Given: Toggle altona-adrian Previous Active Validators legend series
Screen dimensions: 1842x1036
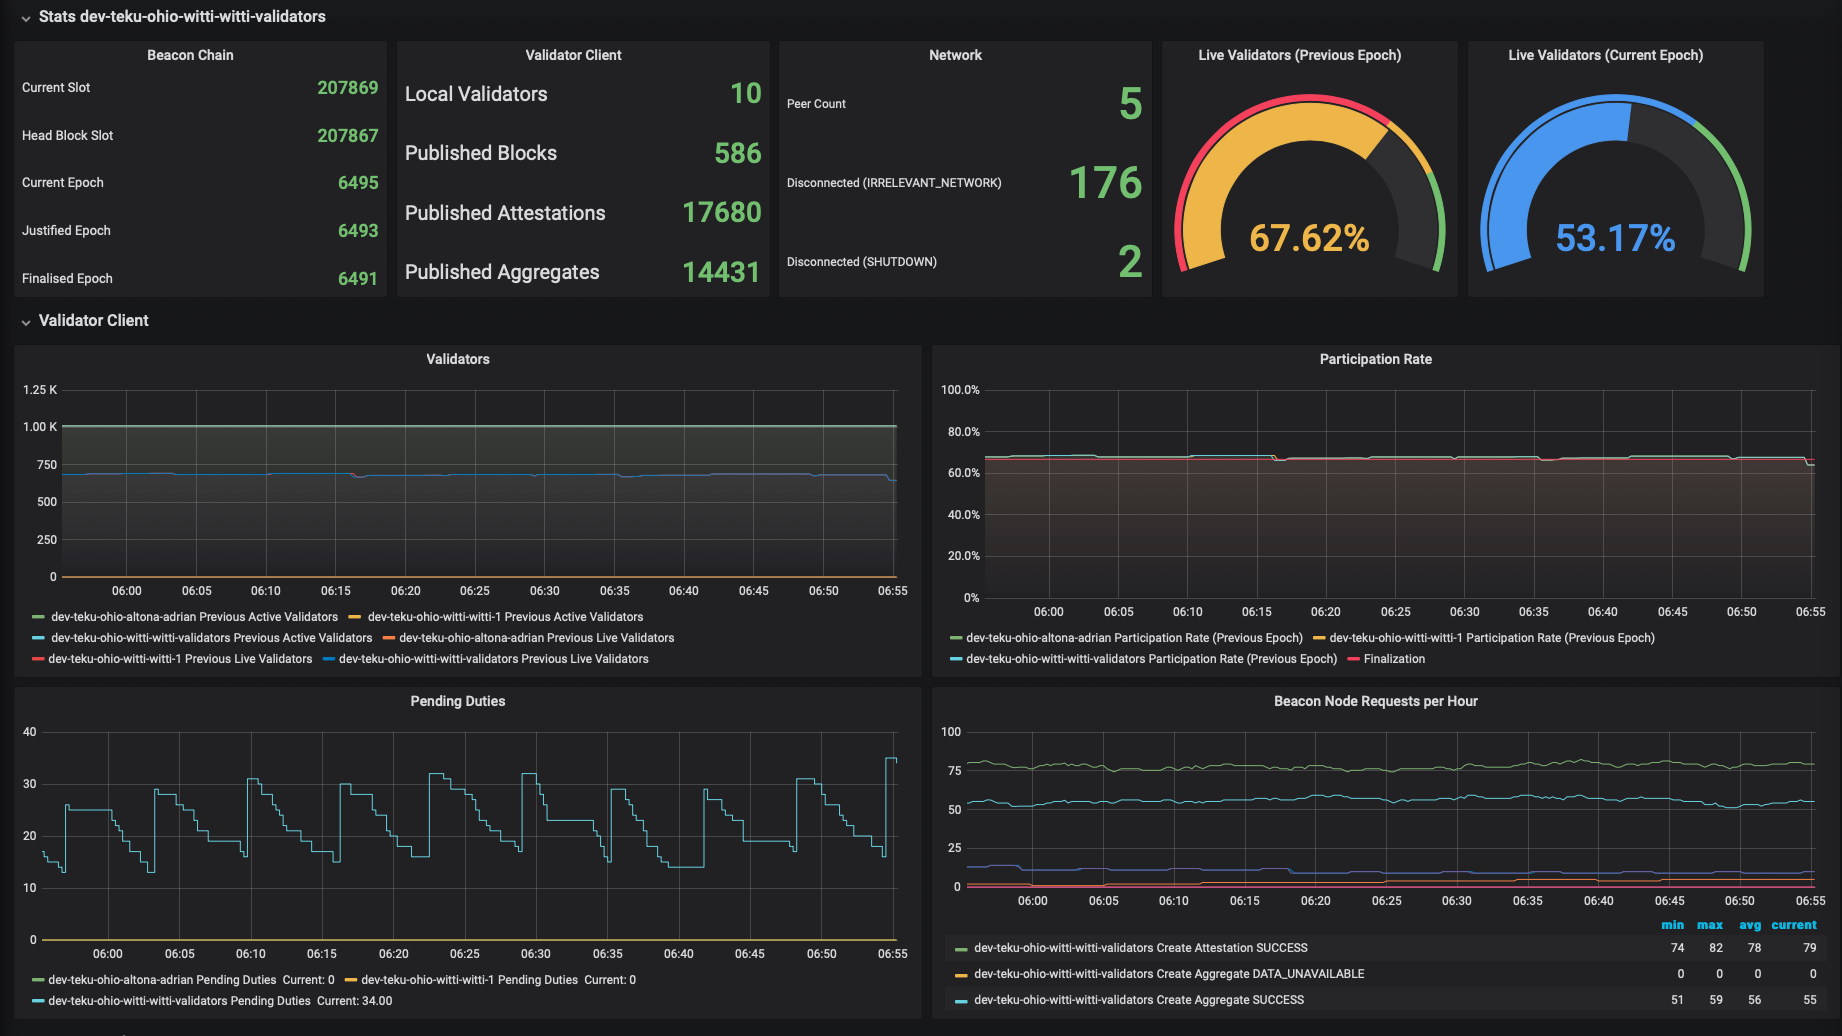Looking at the screenshot, I should [x=194, y=617].
